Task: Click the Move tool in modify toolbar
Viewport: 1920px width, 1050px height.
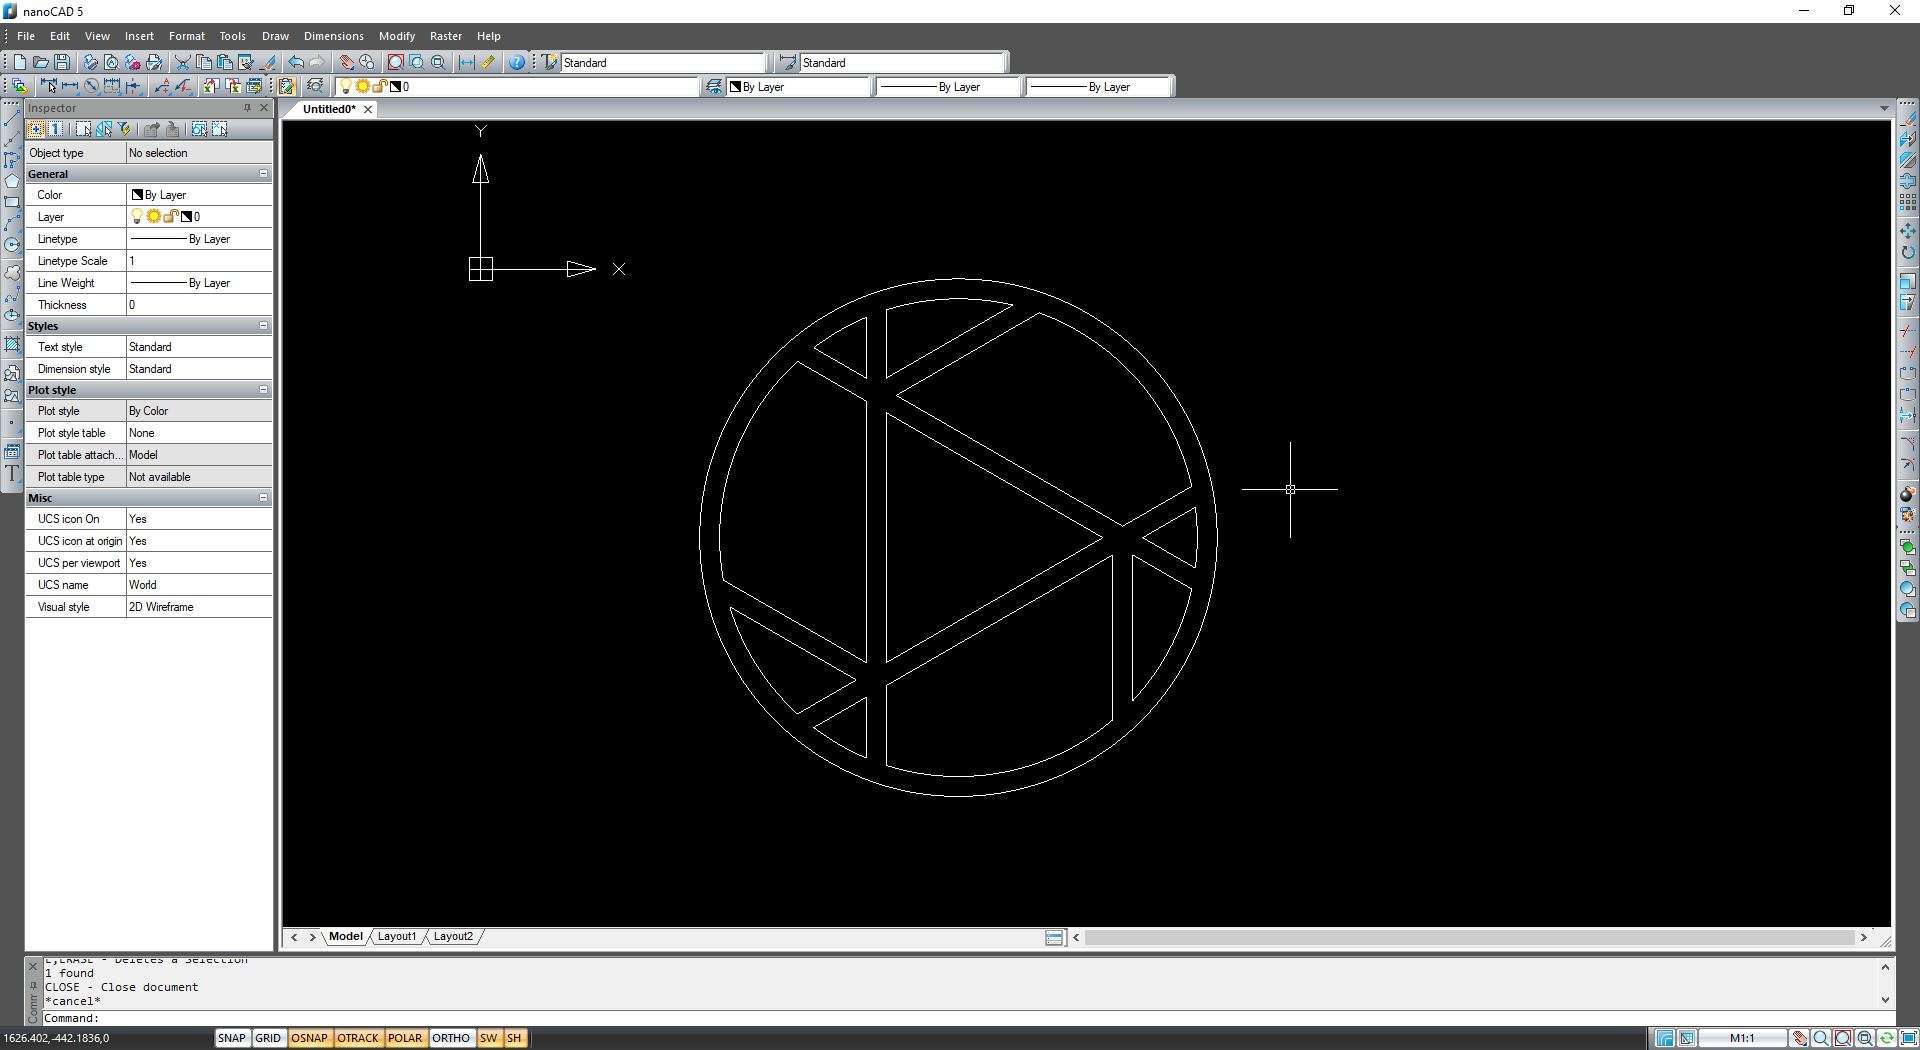Action: tap(1908, 231)
